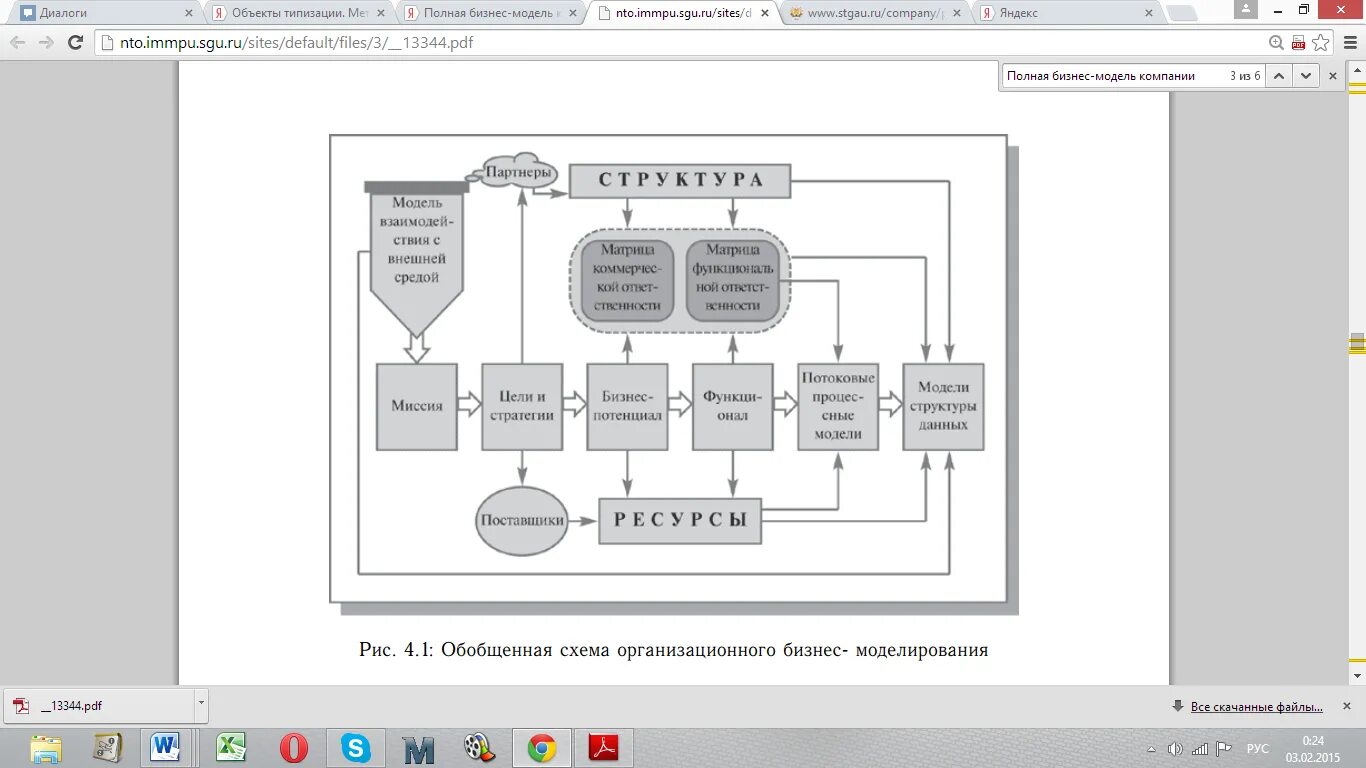The width and height of the screenshot is (1366, 768).
Task: Open a new tab
Action: 1181,13
